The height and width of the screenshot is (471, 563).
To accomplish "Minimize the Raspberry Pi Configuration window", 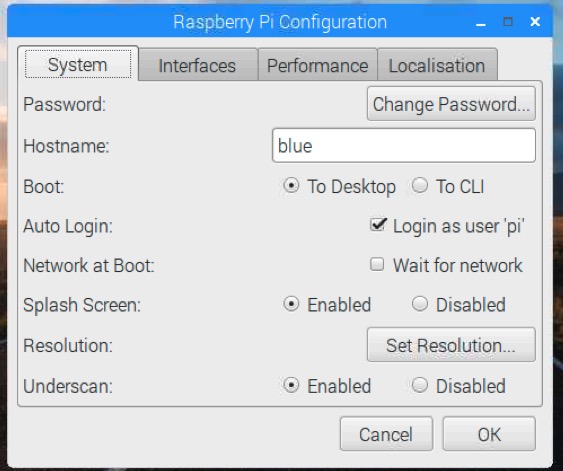I will (481, 22).
